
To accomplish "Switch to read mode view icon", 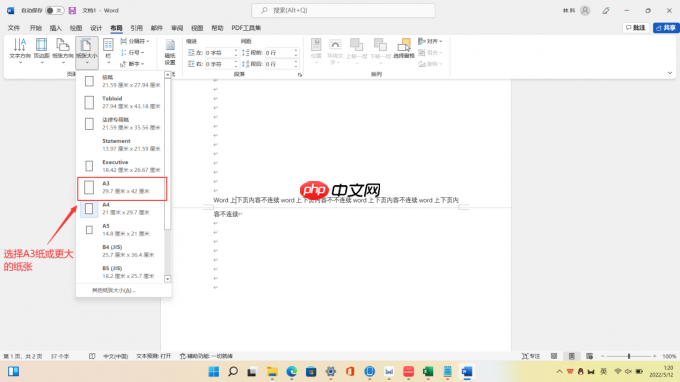I will (554, 356).
